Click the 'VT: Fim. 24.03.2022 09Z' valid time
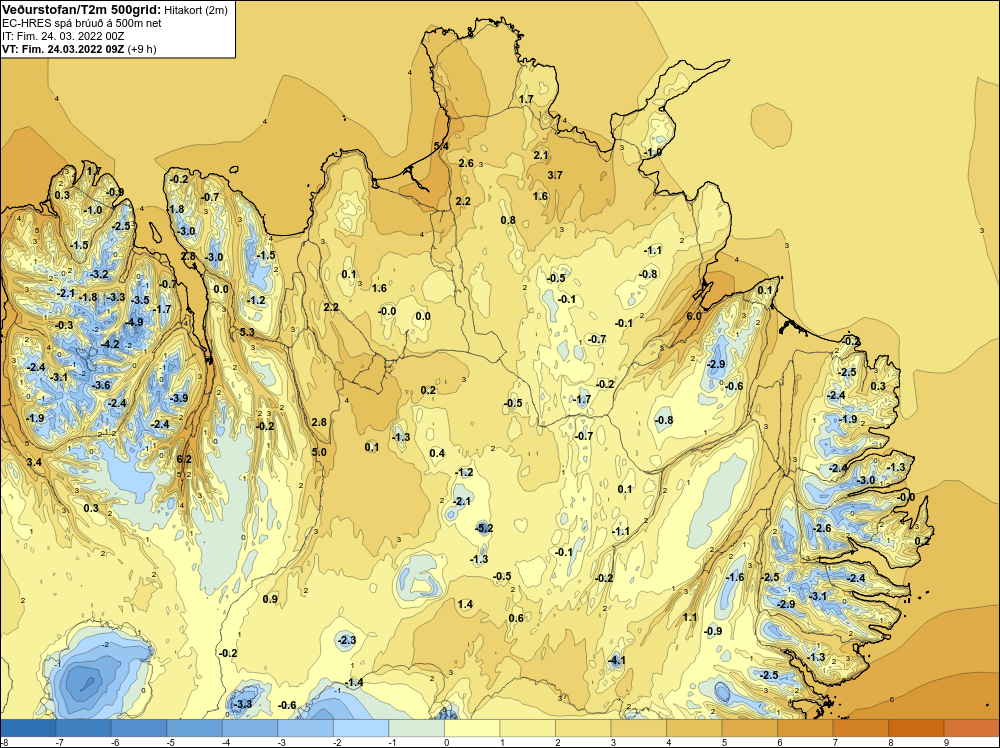1000x748 pixels. coord(64,49)
